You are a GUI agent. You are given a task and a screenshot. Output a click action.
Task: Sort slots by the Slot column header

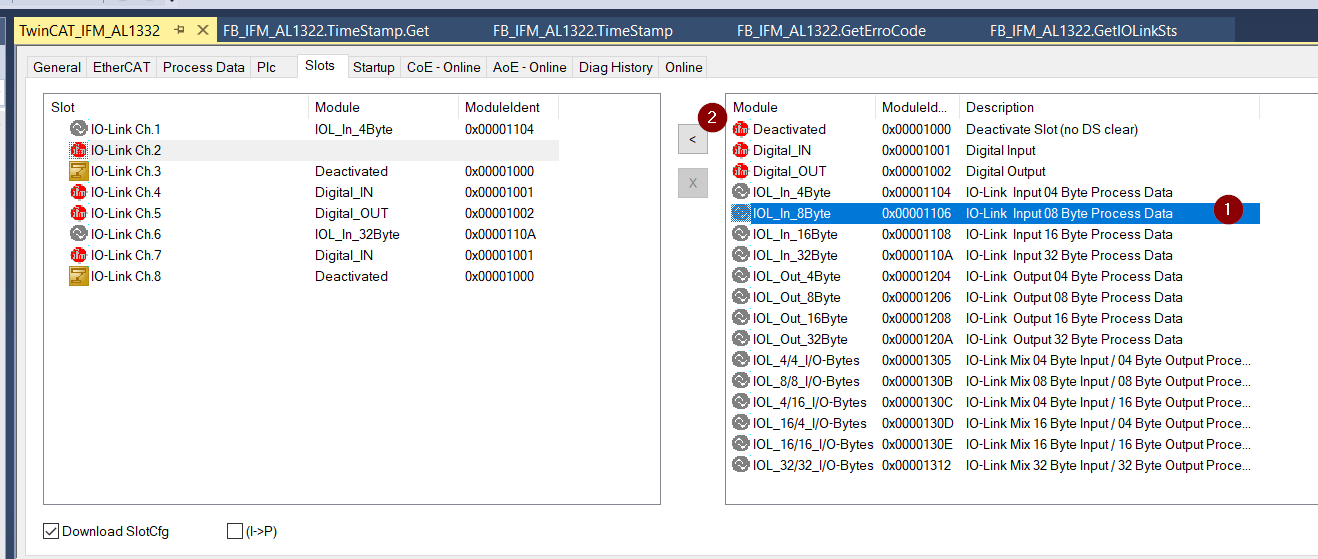tap(179, 107)
